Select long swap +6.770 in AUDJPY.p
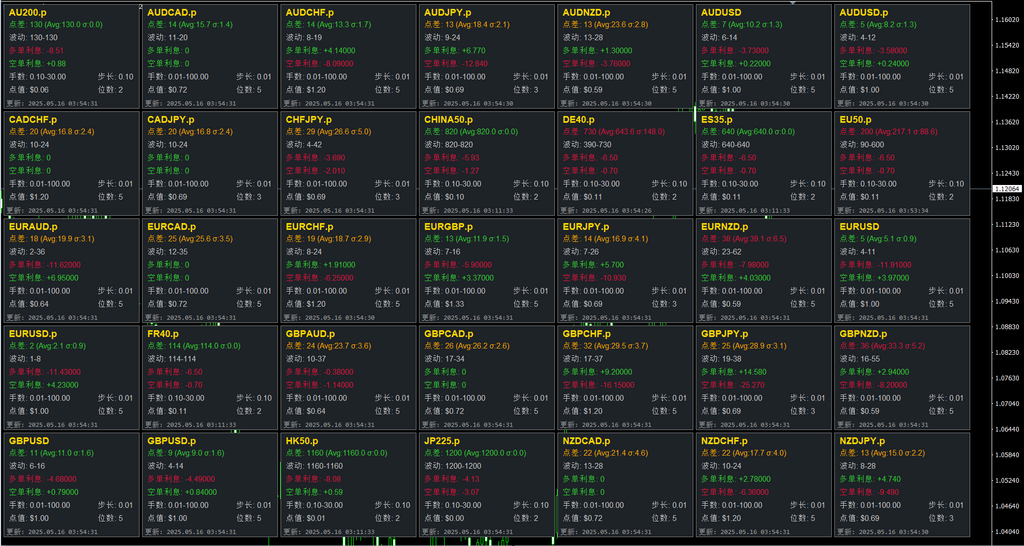Screen dimensions: 1024x546 point(455,50)
